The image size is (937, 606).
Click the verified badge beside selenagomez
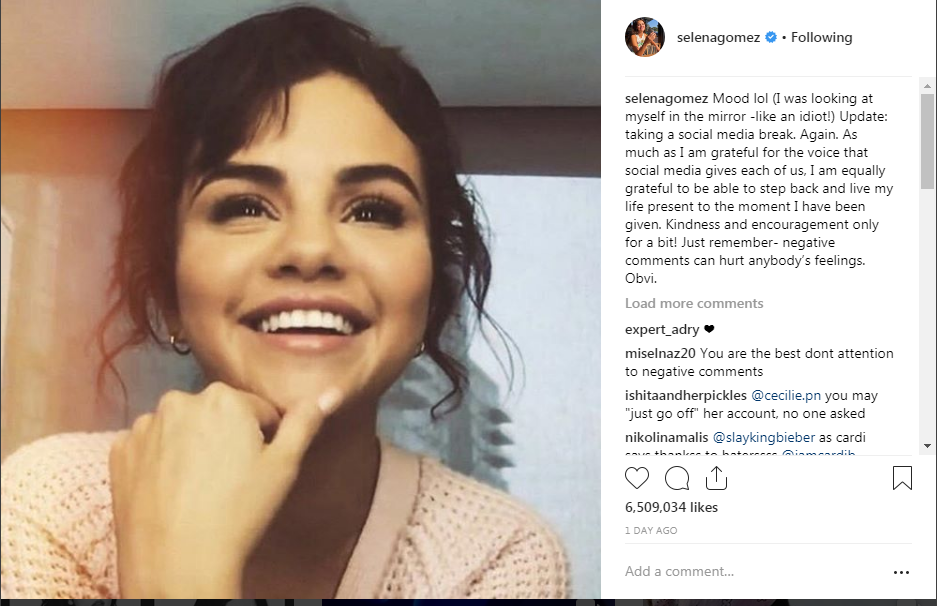pyautogui.click(x=771, y=38)
